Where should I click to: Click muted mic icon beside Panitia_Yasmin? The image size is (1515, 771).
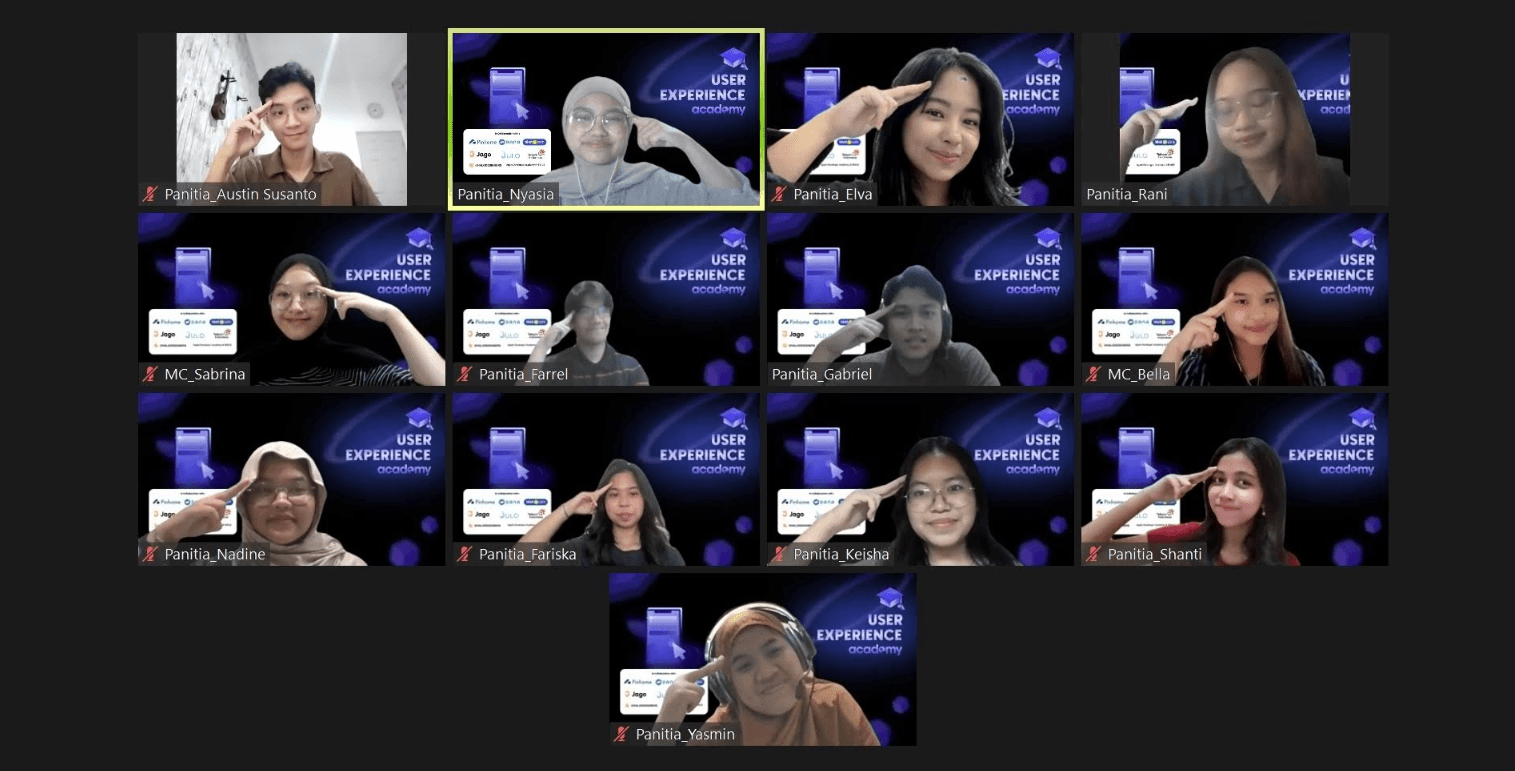[x=622, y=734]
